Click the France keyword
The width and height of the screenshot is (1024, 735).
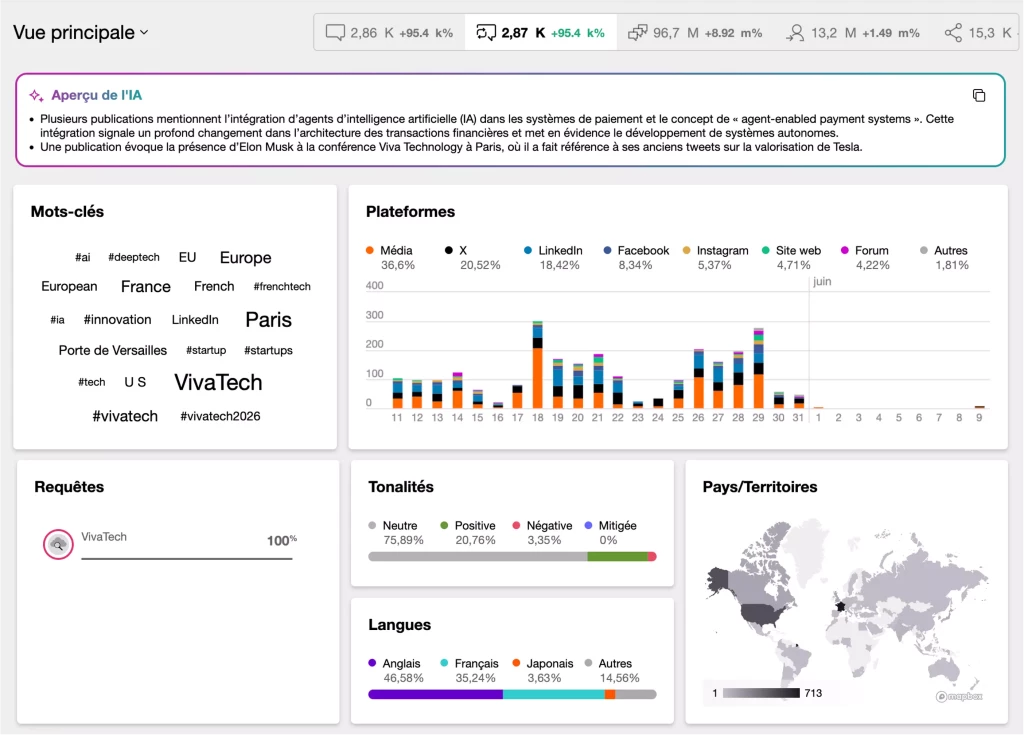click(x=146, y=286)
